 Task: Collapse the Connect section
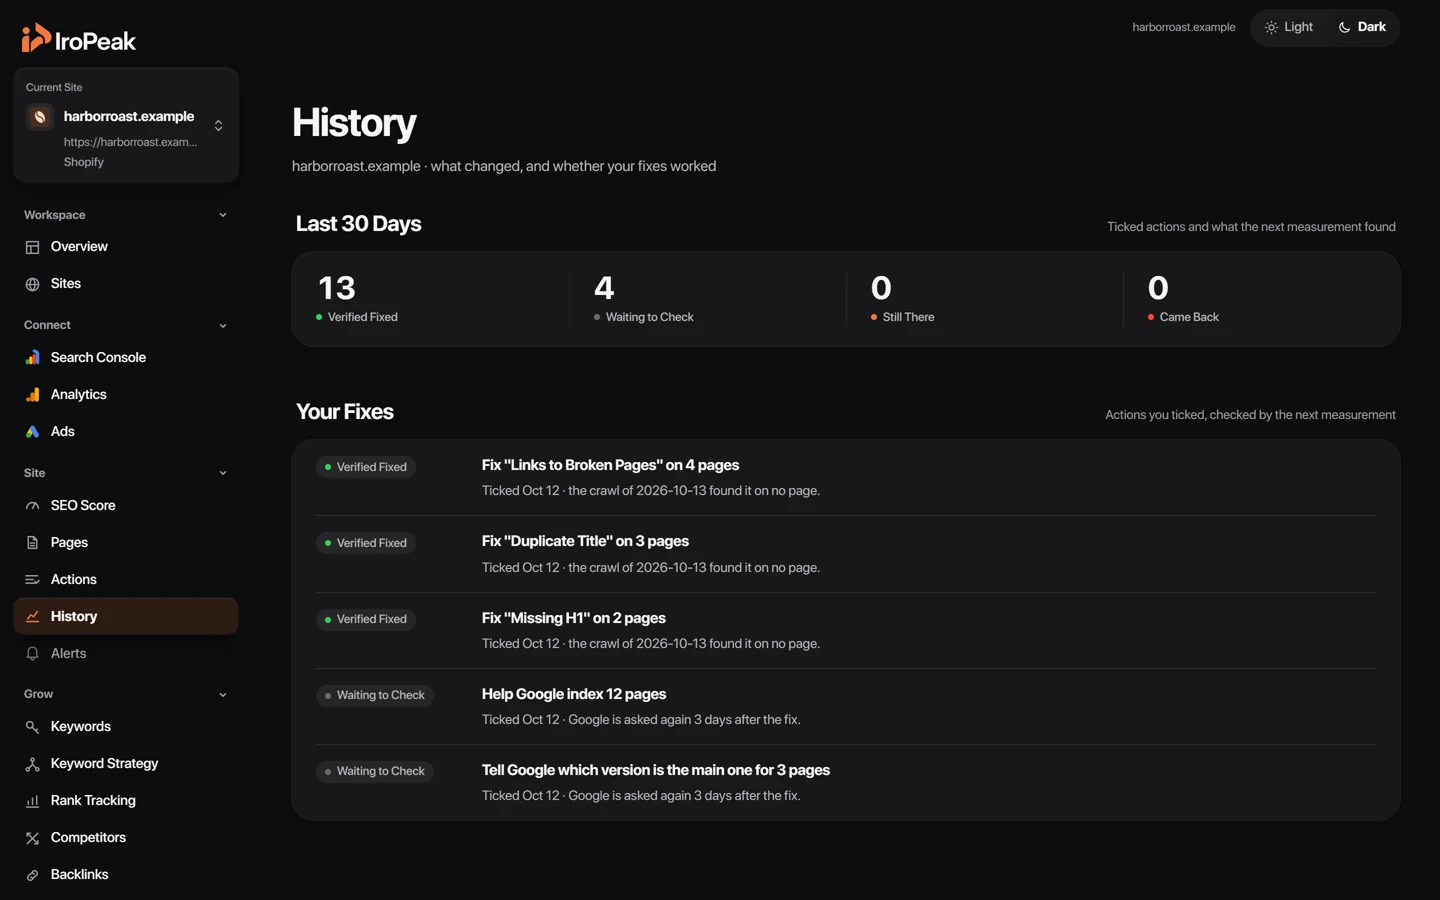tap(223, 326)
